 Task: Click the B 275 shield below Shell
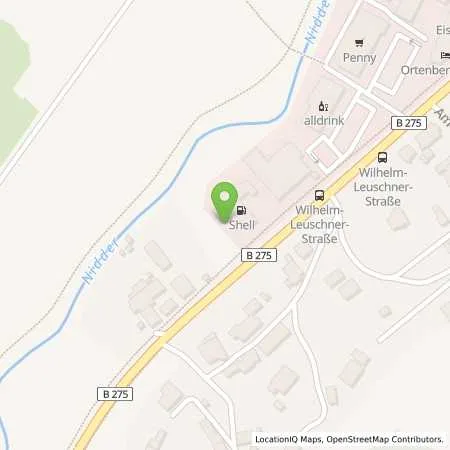(x=259, y=255)
